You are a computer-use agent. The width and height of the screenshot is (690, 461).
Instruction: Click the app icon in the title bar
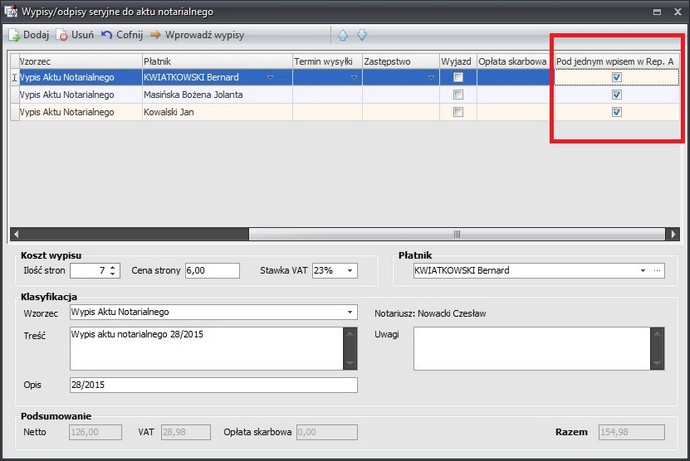(9, 10)
